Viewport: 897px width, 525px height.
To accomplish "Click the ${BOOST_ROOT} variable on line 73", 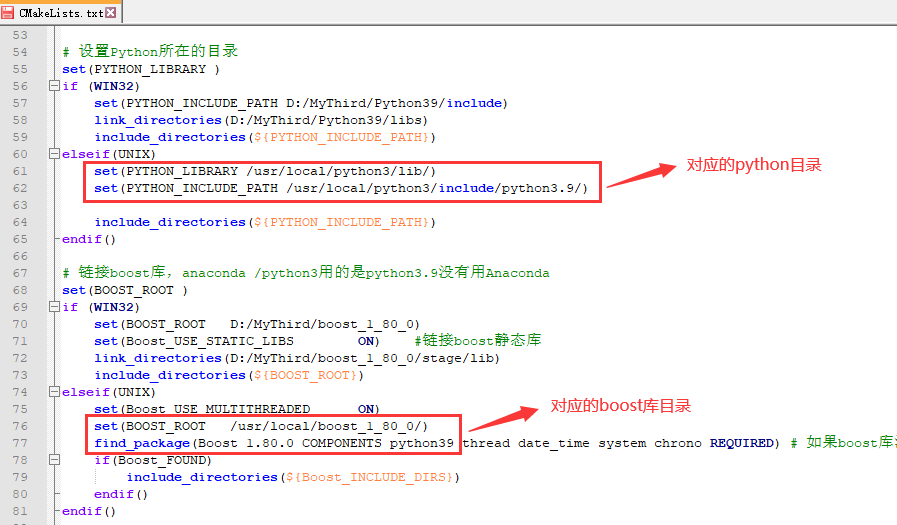I will tap(305, 375).
